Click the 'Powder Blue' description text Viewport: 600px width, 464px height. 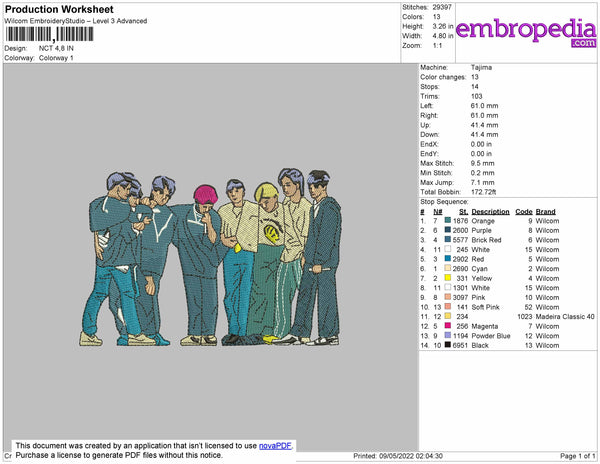tap(491, 336)
